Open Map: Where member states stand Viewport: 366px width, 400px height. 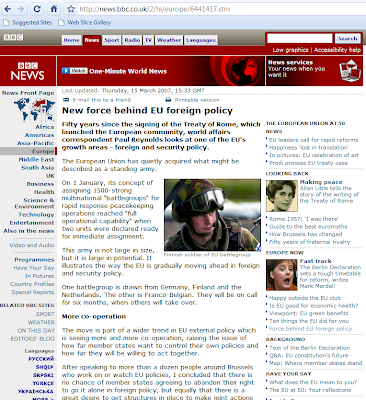point(316,363)
